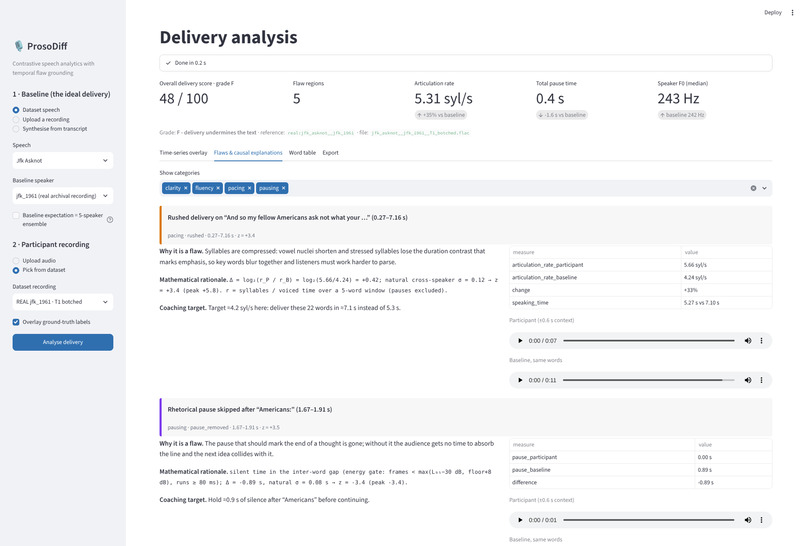Image resolution: width=806 pixels, height=546 pixels.
Task: Select the Upload a recording radio option
Action: [16, 119]
